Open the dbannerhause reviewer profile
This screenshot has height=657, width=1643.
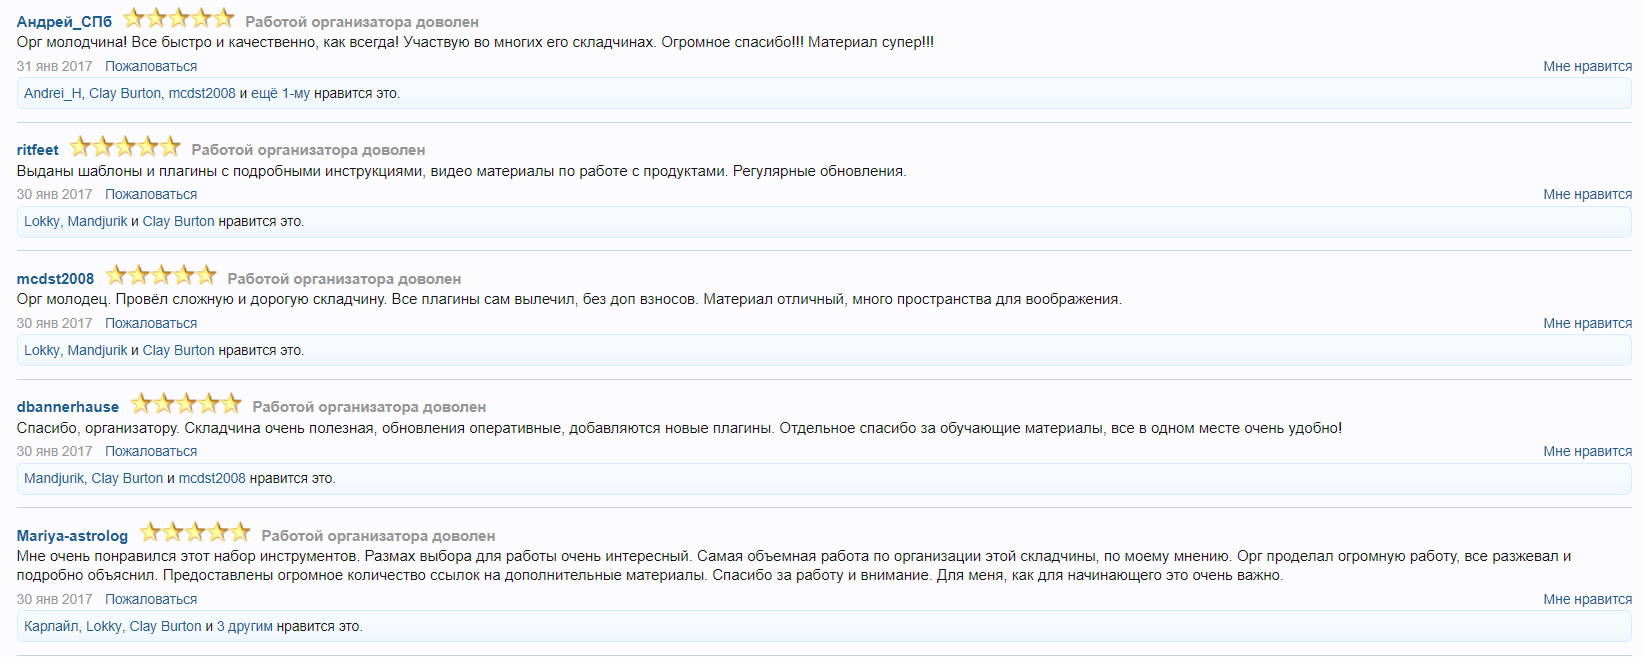click(68, 407)
